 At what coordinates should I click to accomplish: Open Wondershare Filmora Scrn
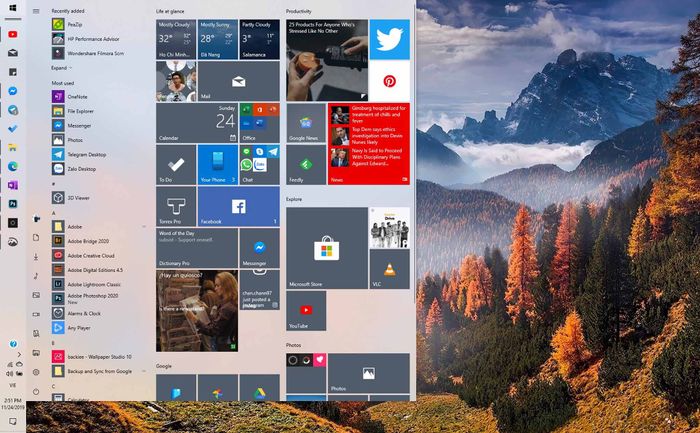(x=99, y=53)
